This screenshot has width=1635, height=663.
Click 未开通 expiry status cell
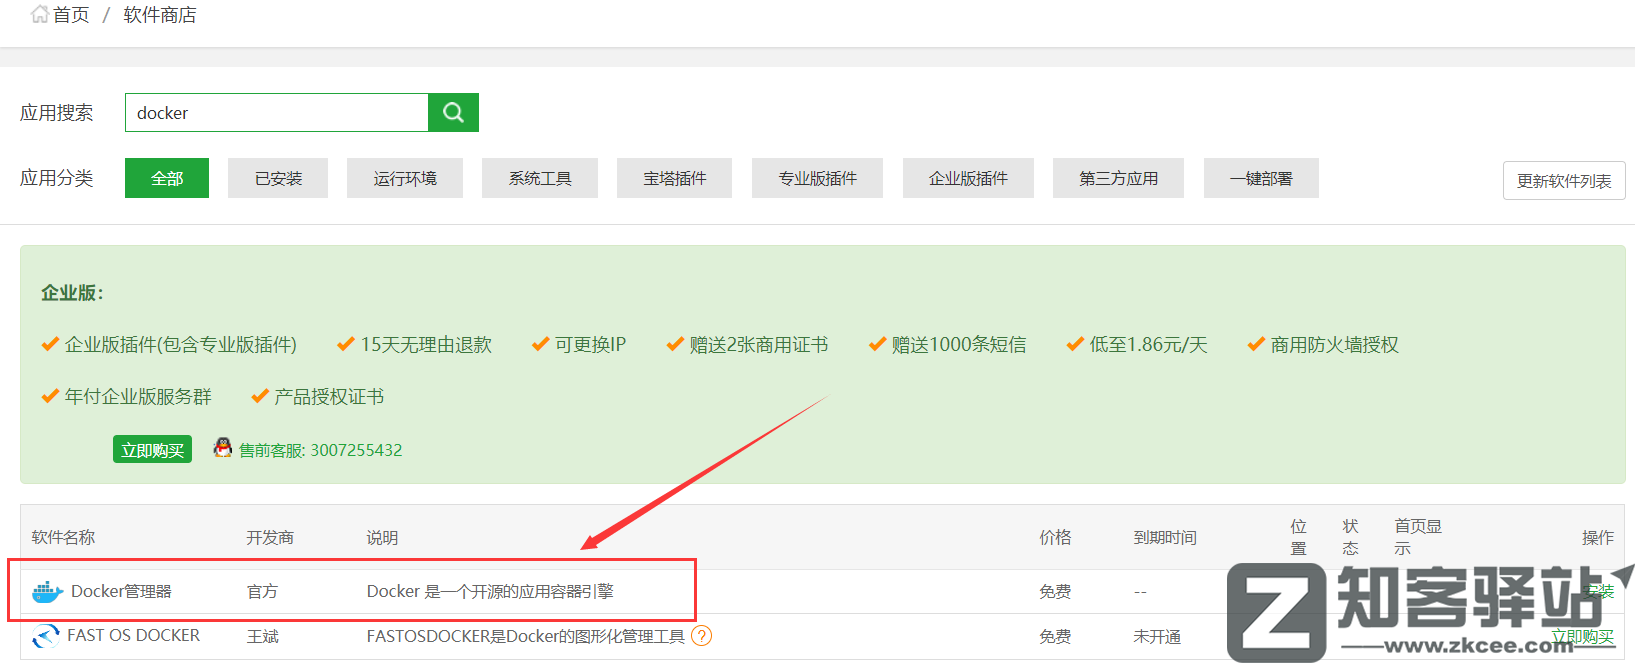coord(1157,636)
